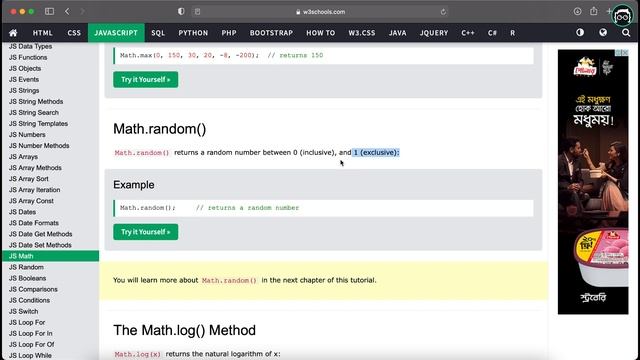The height and width of the screenshot is (360, 640).
Task: Open JS Array Sort in sidebar
Action: coord(29,179)
